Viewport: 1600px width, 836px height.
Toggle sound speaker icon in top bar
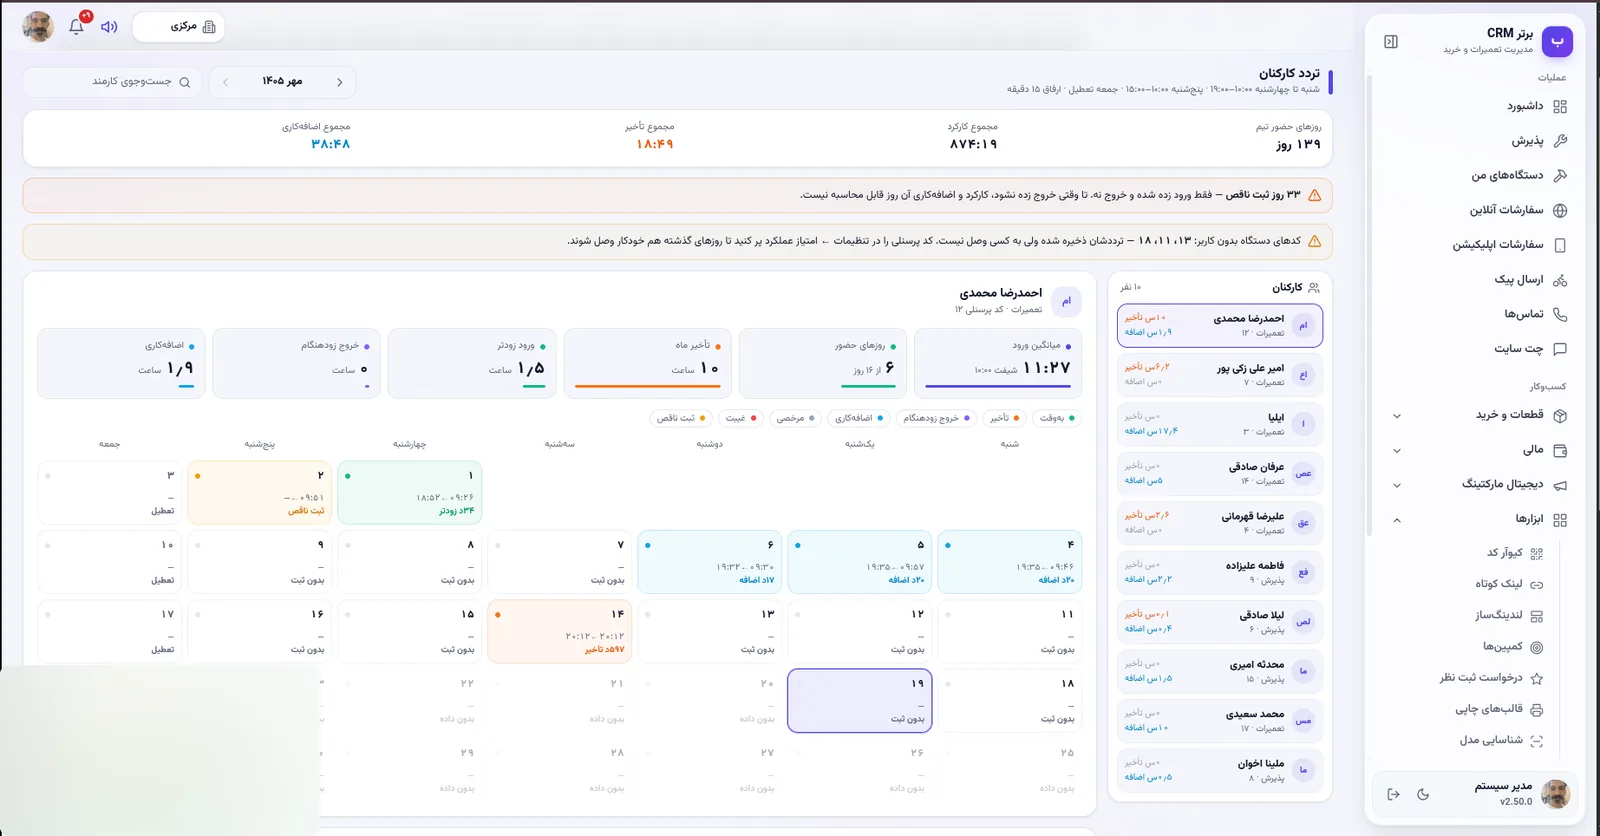click(109, 27)
